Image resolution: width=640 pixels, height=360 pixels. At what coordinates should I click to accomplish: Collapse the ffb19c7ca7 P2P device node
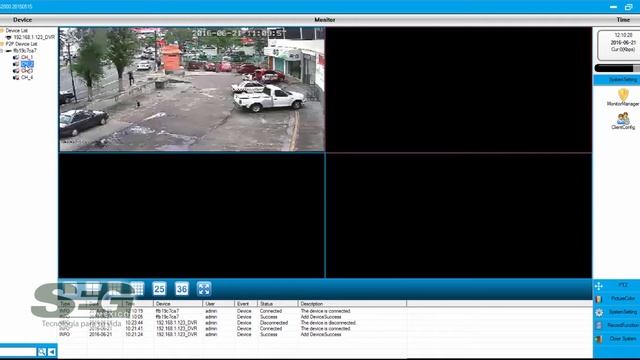coord(2,51)
